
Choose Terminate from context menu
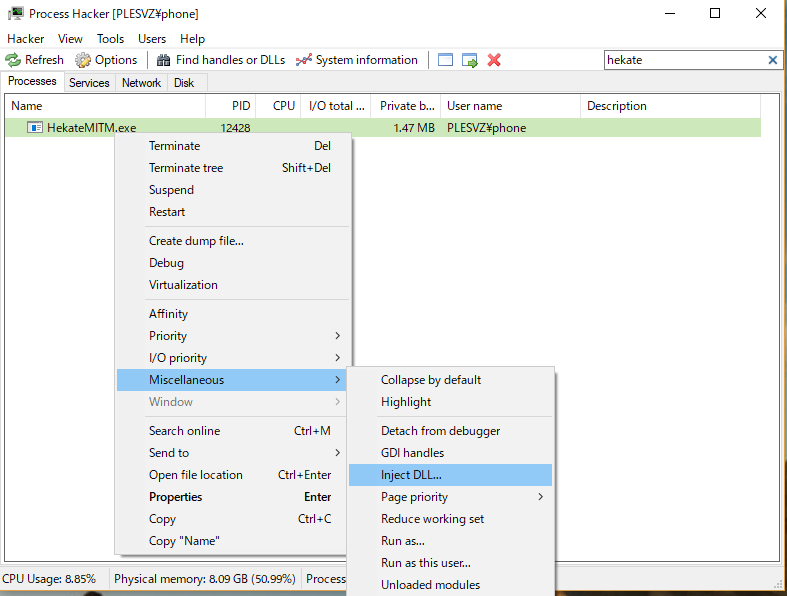pyautogui.click(x=233, y=146)
